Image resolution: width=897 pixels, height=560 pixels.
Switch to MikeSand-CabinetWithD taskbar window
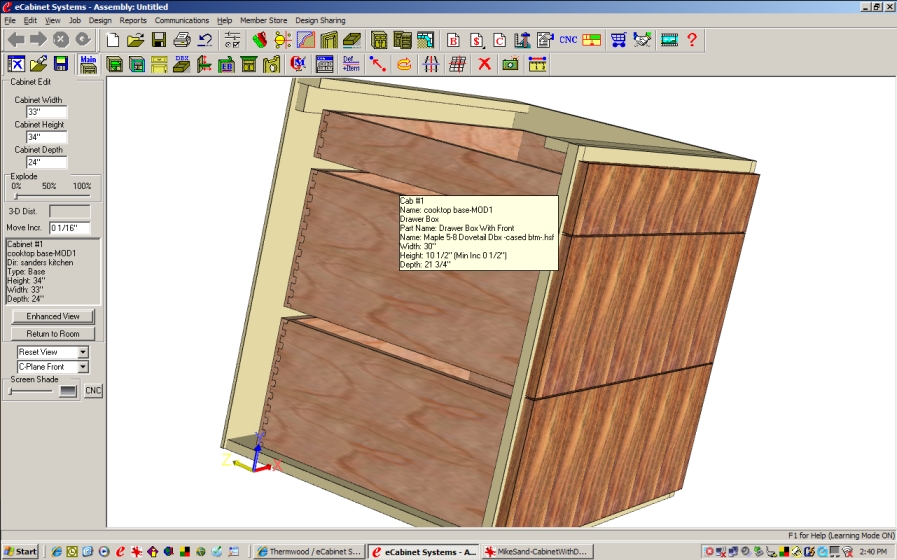tap(538, 551)
